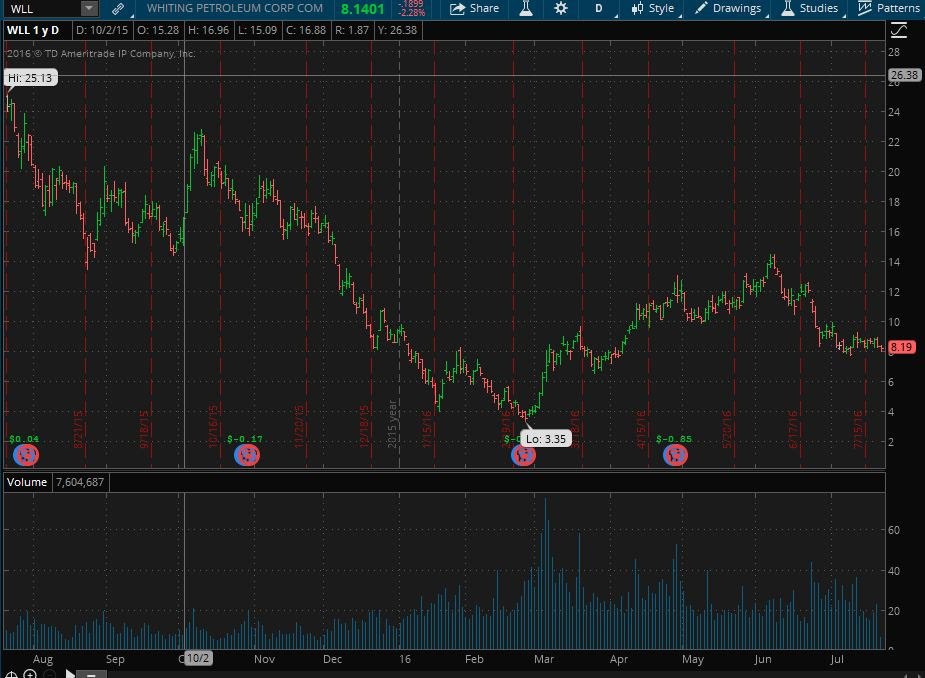Click the Volume panel label
The width and height of the screenshot is (925, 678).
tap(26, 482)
